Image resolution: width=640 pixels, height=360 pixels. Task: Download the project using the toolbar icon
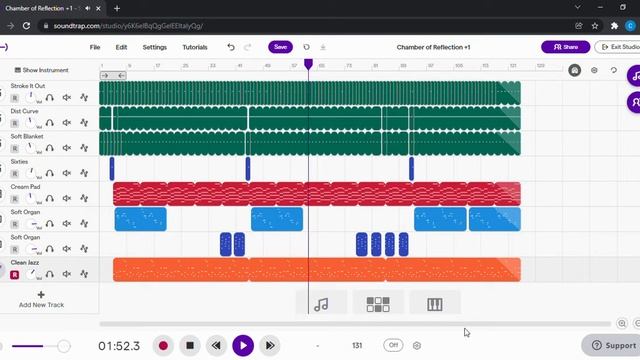(323, 47)
